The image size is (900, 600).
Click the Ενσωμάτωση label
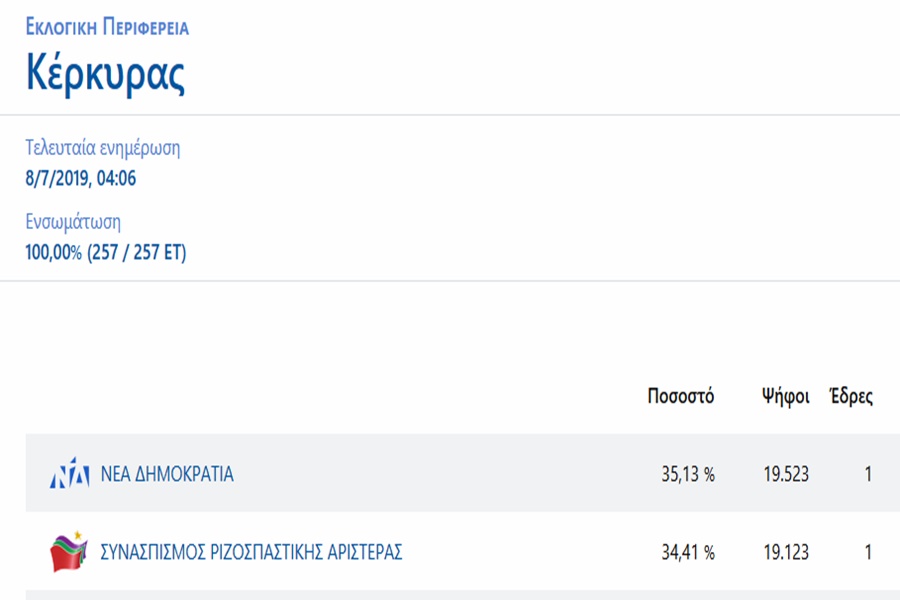point(73,222)
